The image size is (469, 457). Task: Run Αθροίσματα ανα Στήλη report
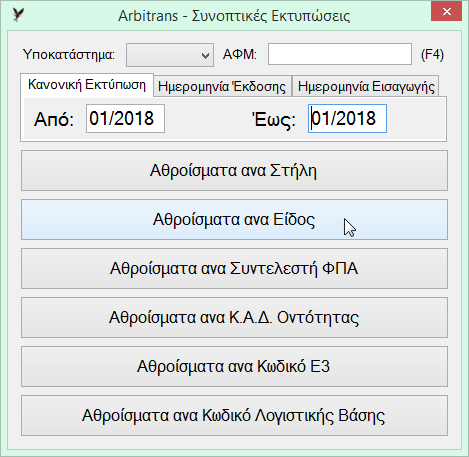click(x=234, y=171)
